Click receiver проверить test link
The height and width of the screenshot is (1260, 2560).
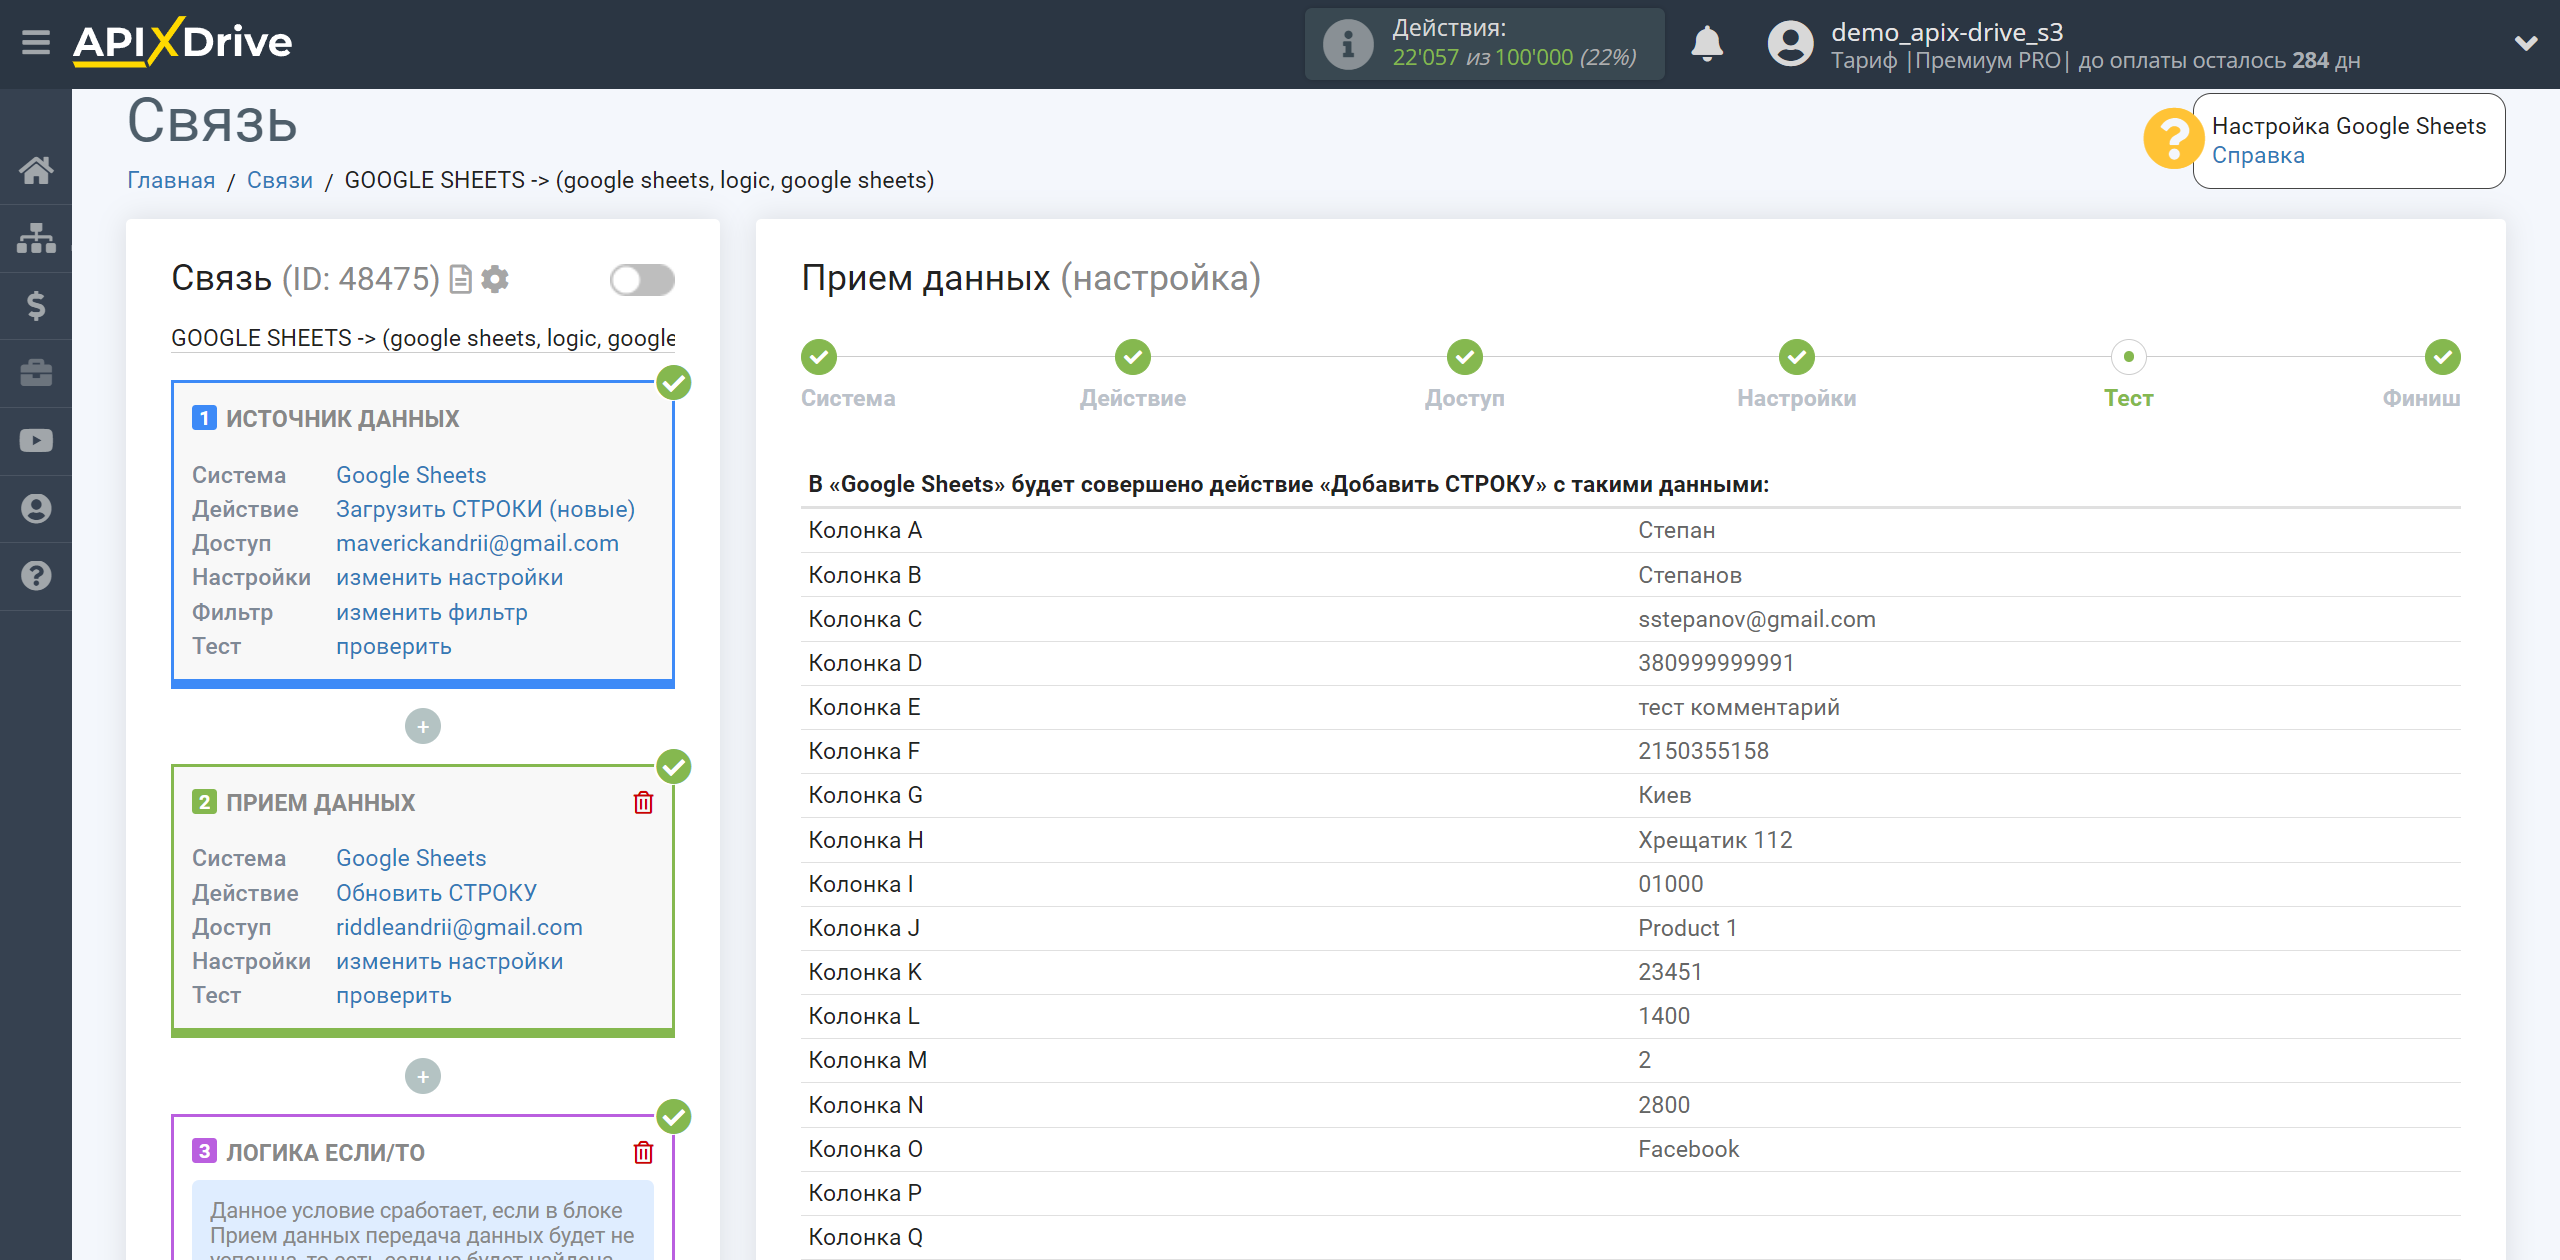394,995
